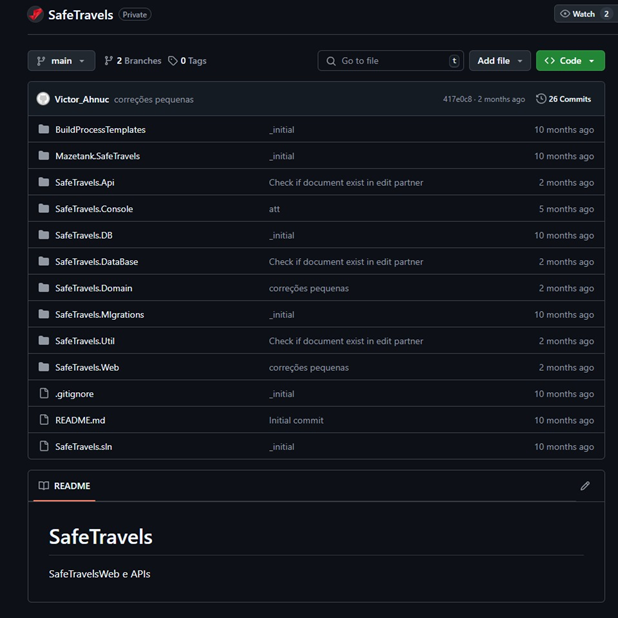618x618 pixels.
Task: Open the SafeTravels.Domain folder
Action: 94,288
